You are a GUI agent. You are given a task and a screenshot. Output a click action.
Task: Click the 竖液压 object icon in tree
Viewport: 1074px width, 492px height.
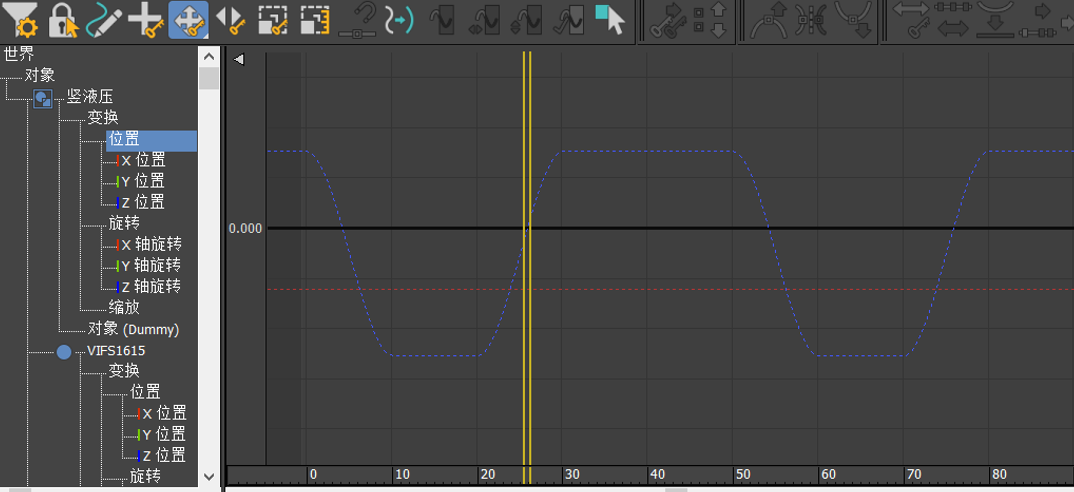(x=43, y=98)
